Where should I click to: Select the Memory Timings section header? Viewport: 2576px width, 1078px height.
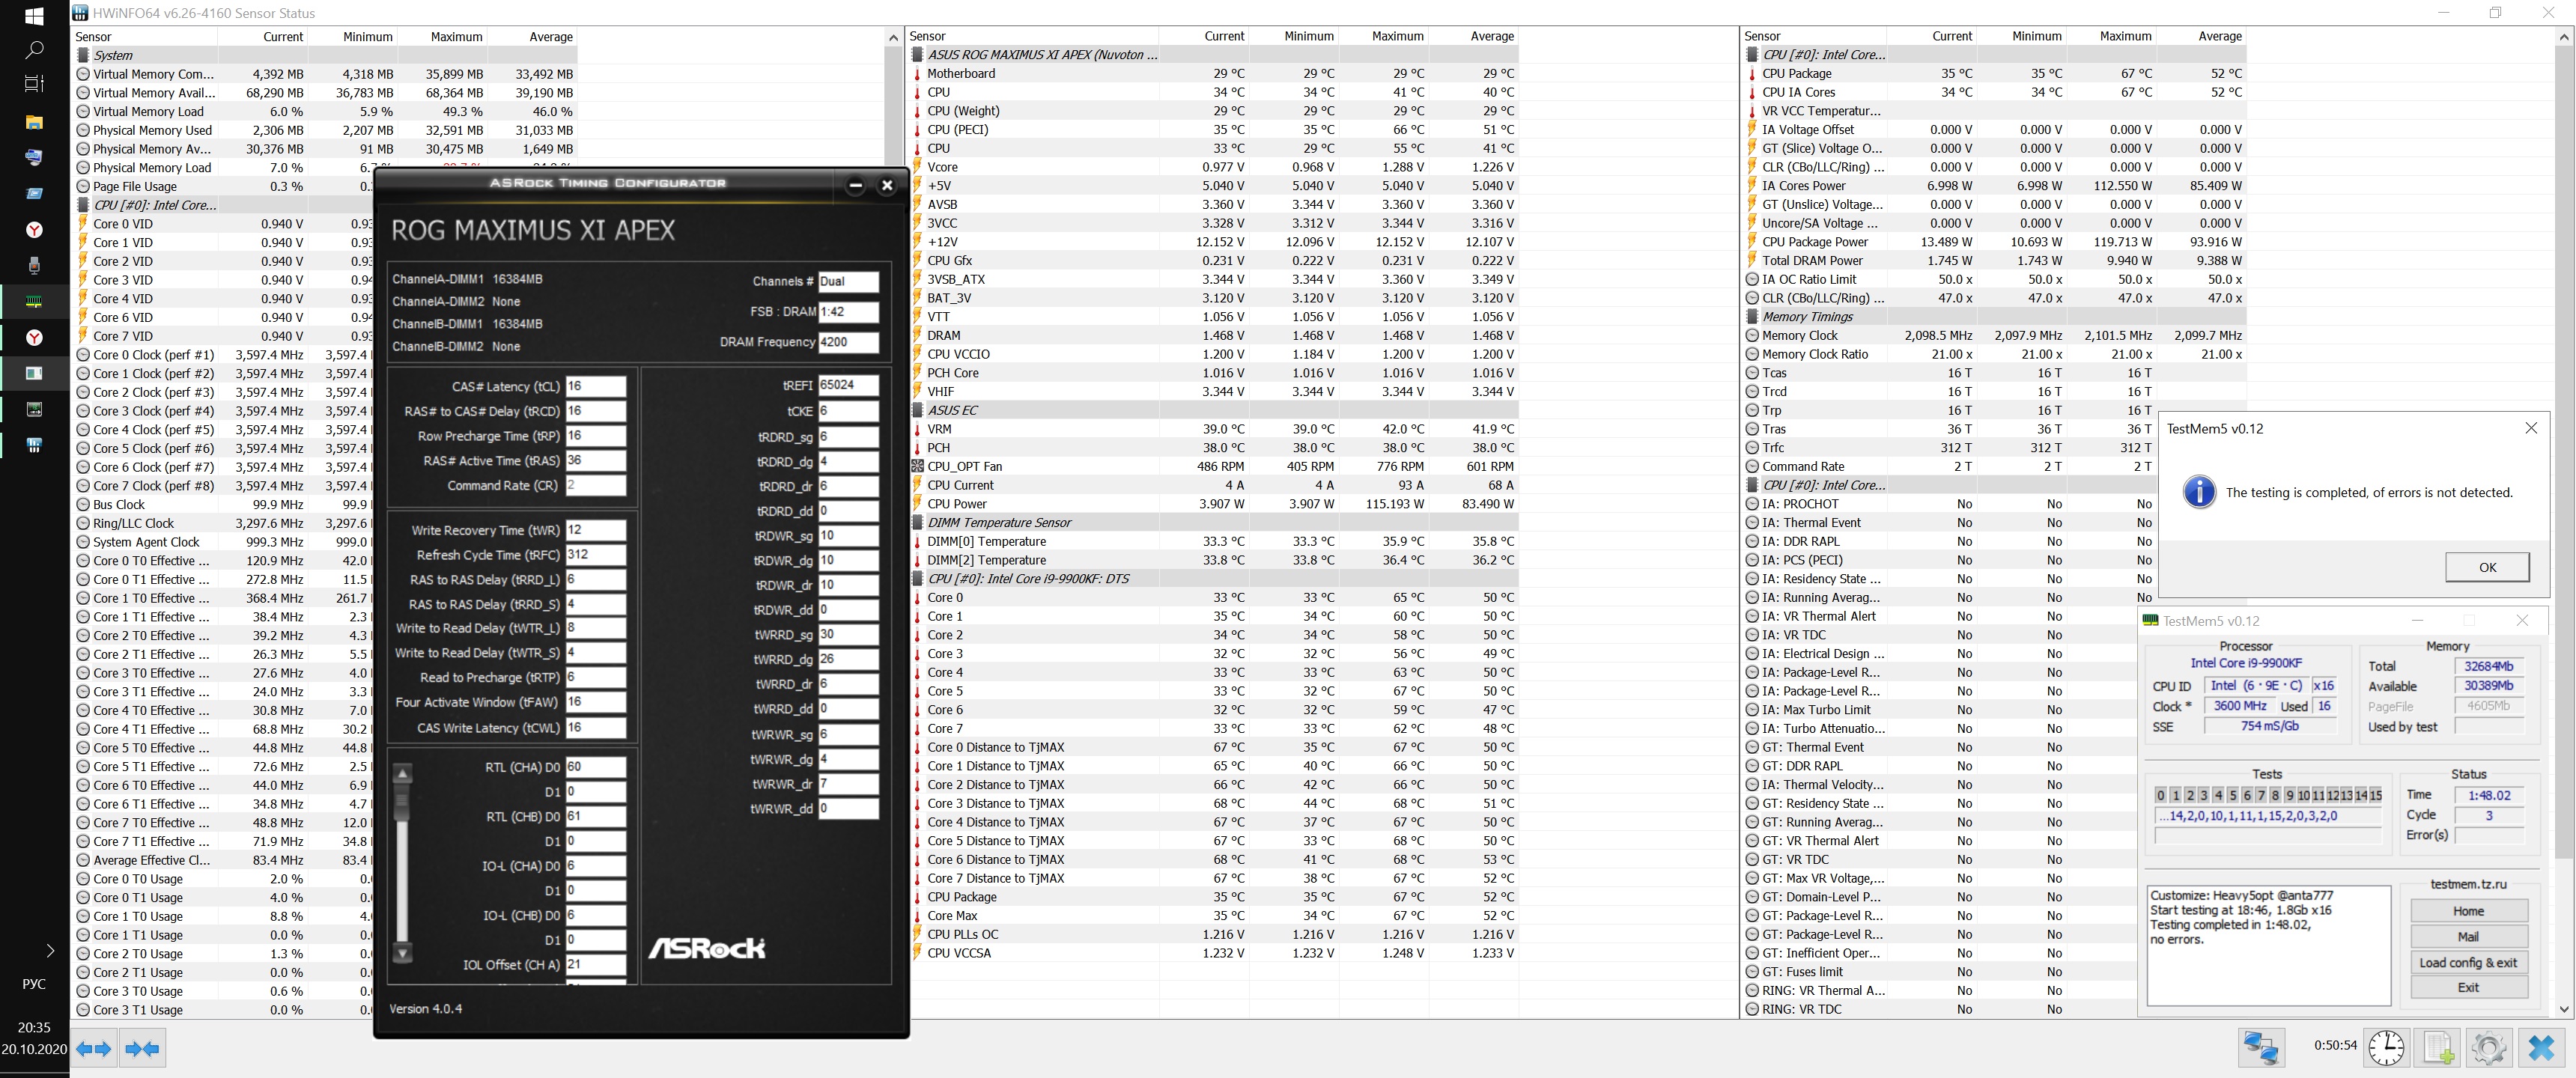pos(1807,316)
